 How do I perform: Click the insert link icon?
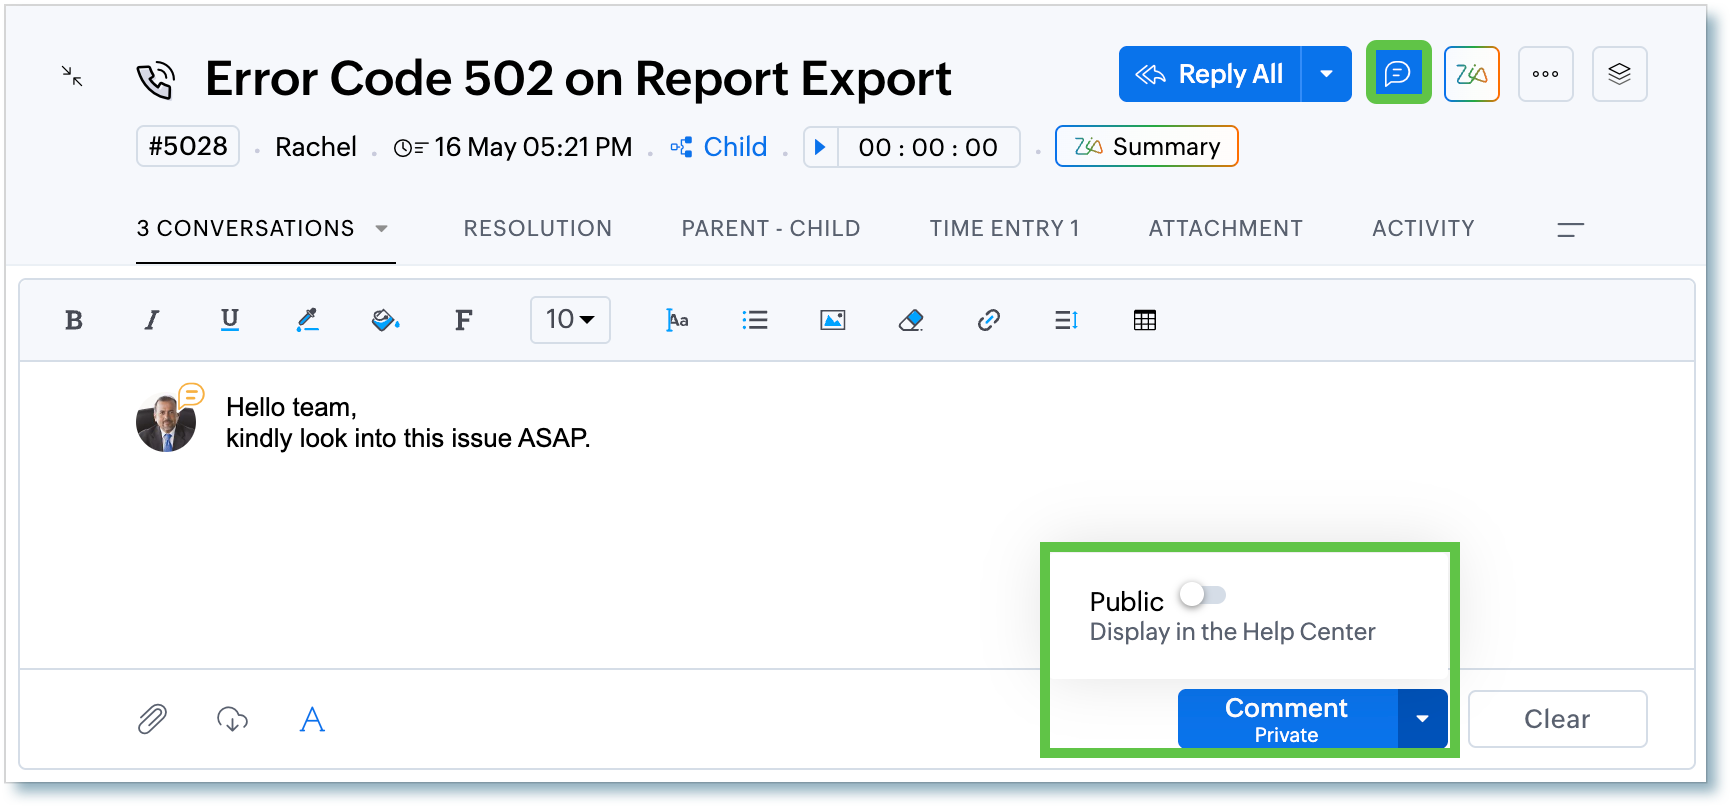[x=988, y=320]
